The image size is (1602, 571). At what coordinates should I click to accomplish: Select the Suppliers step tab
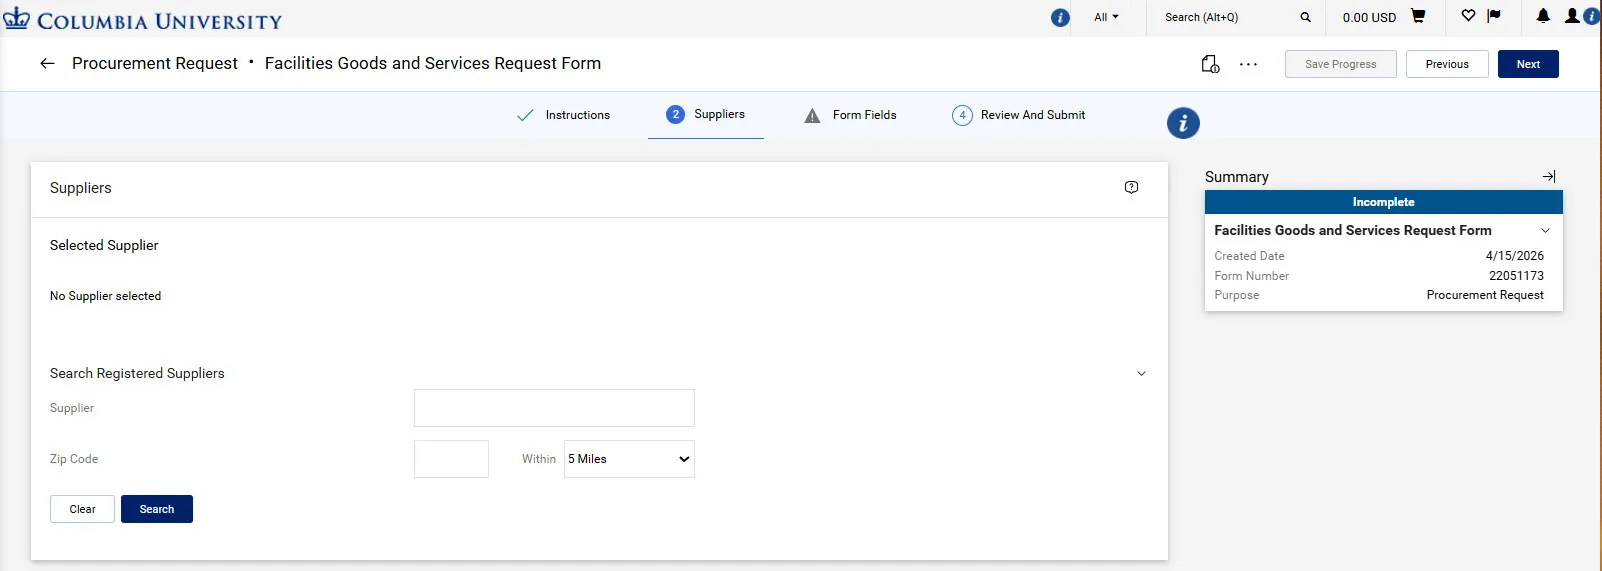pyautogui.click(x=706, y=114)
